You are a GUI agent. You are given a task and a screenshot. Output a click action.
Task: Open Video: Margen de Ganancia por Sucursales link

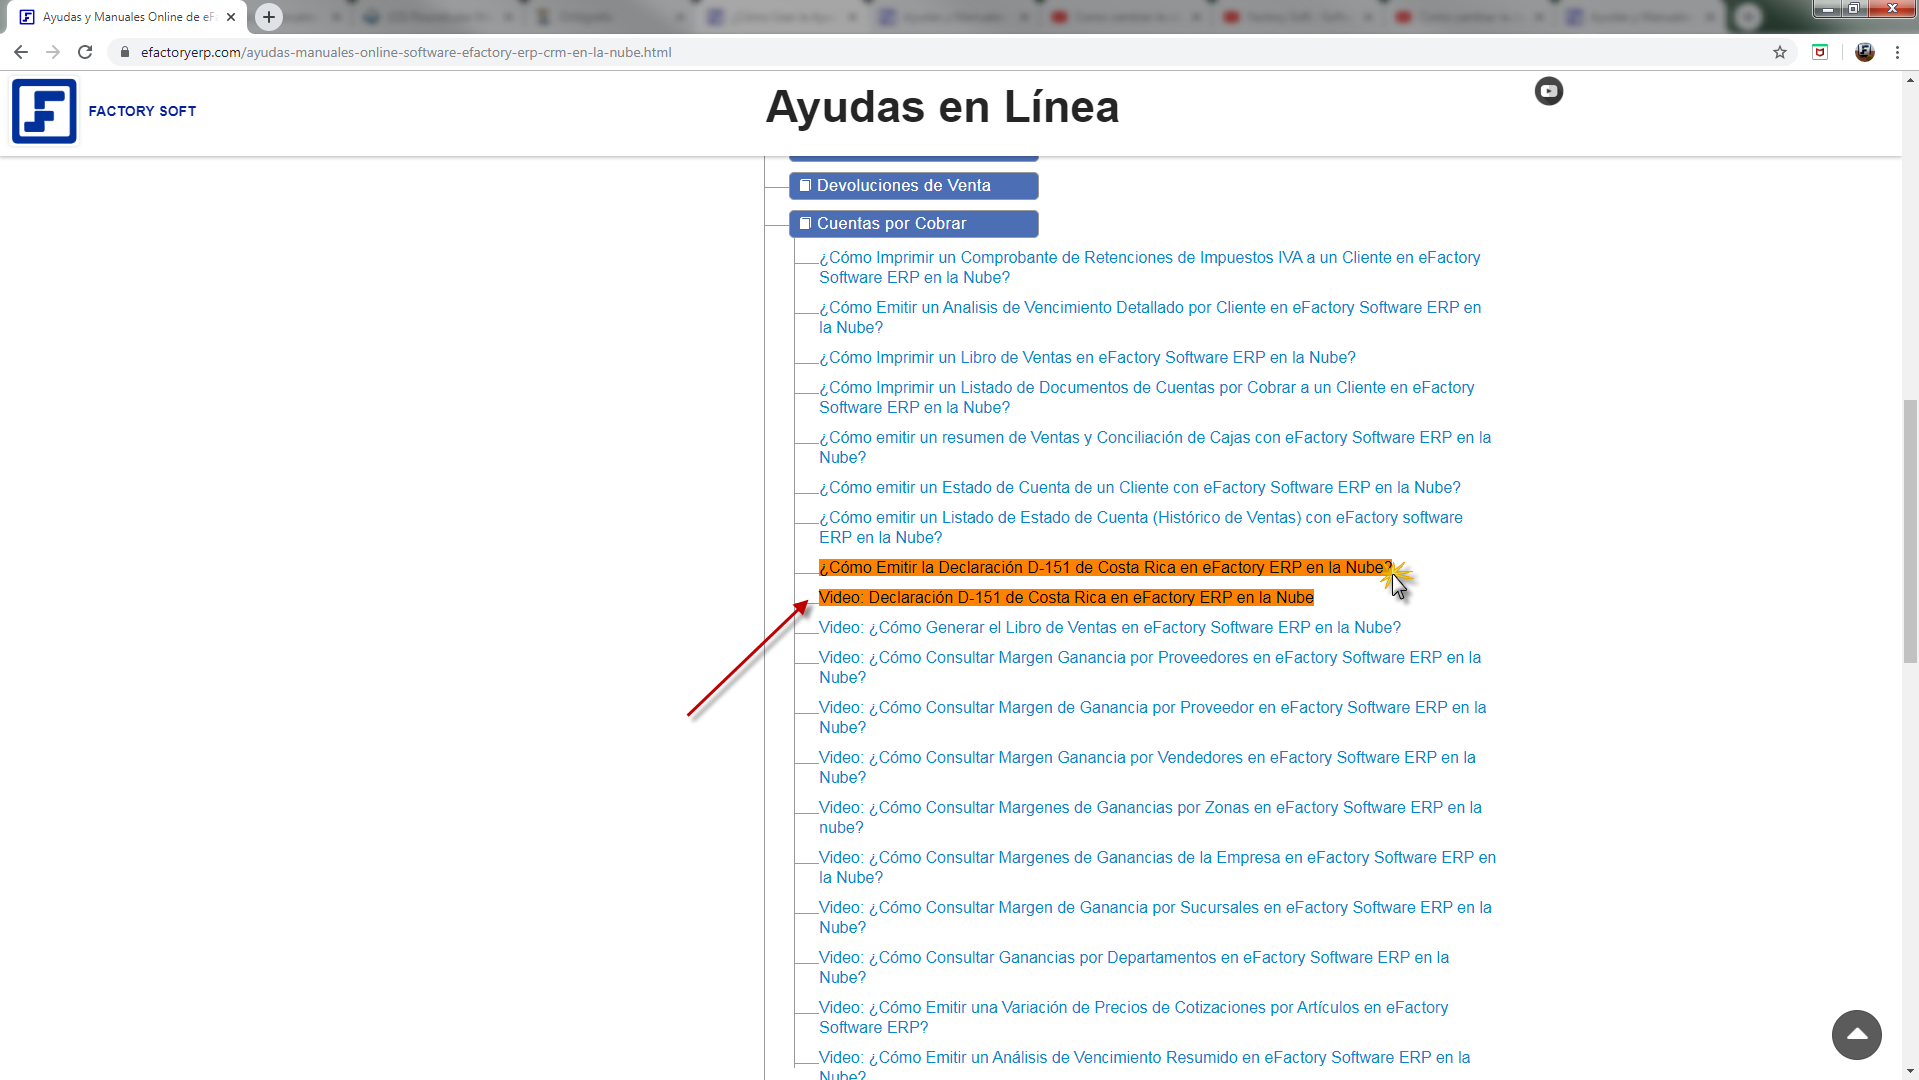pos(1155,918)
